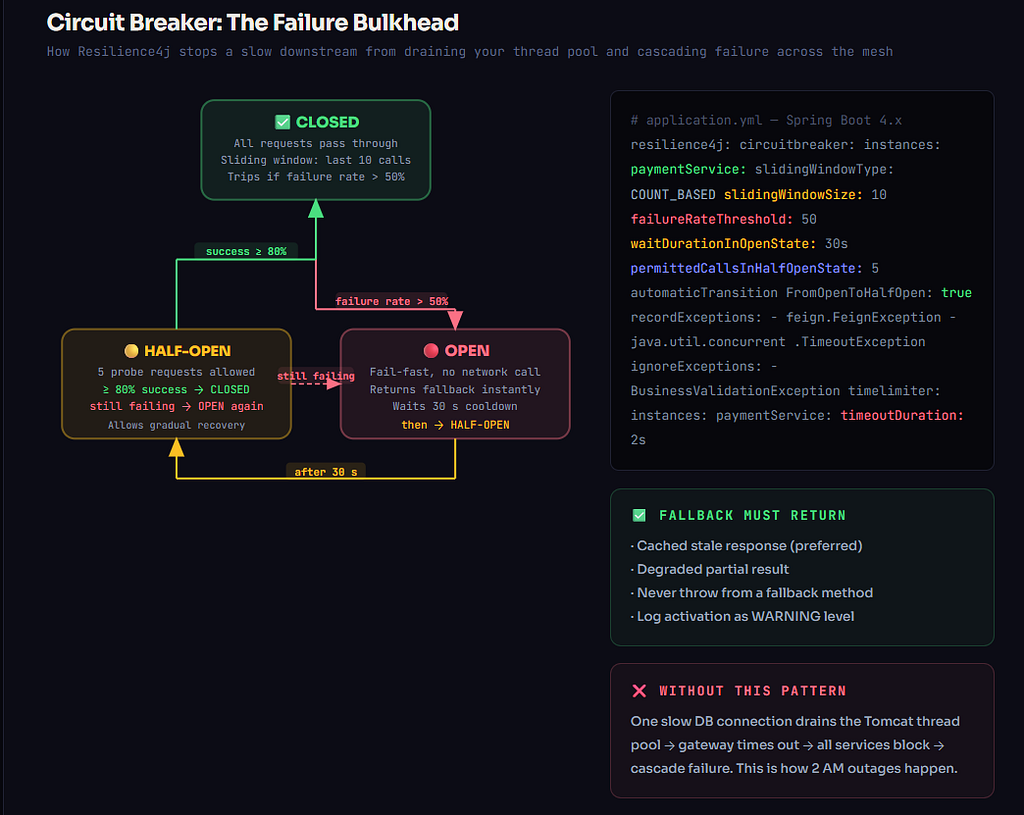Click the 'WITHOUT THIS PATTERN' heading
Image resolution: width=1024 pixels, height=815 pixels.
[752, 691]
